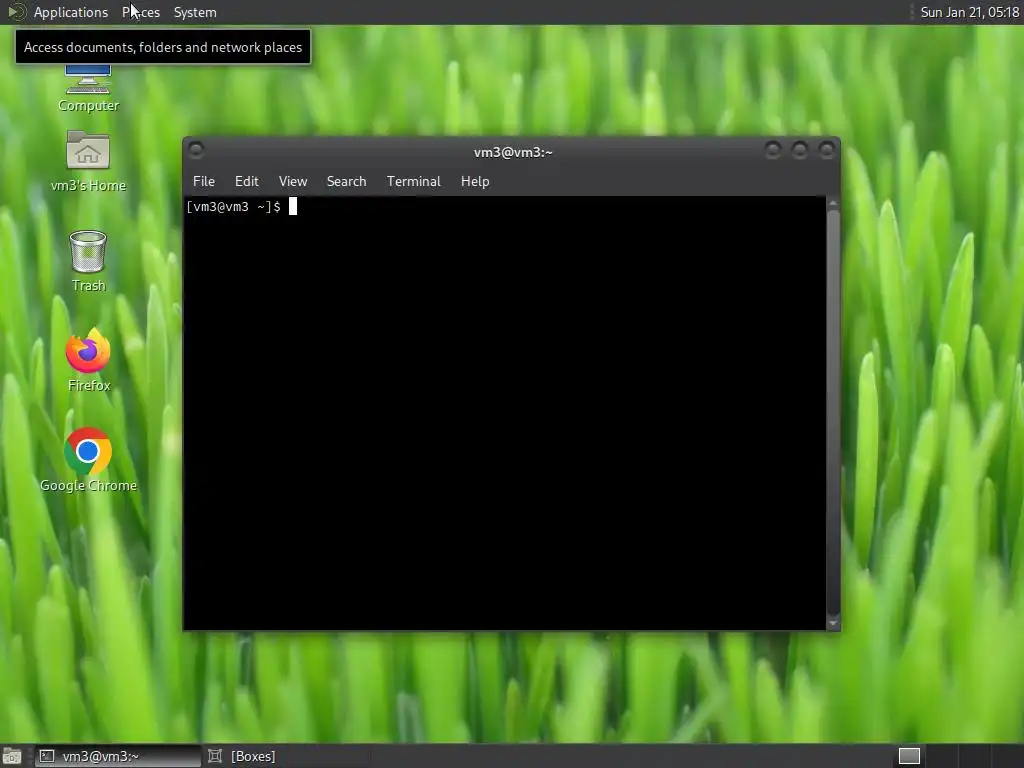Maximize the terminal window

point(799,151)
